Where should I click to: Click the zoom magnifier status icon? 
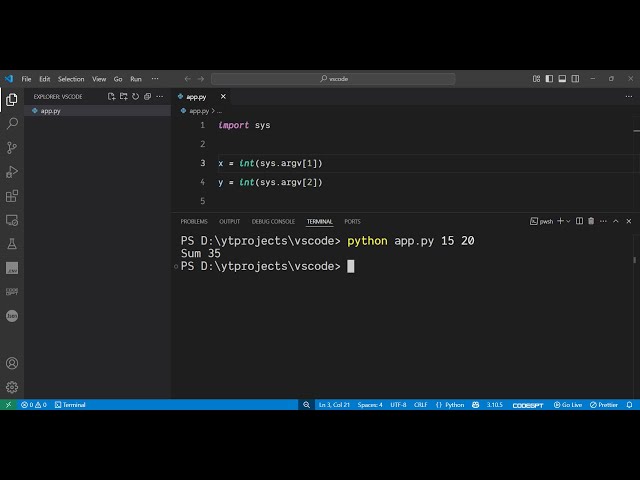[x=307, y=404]
